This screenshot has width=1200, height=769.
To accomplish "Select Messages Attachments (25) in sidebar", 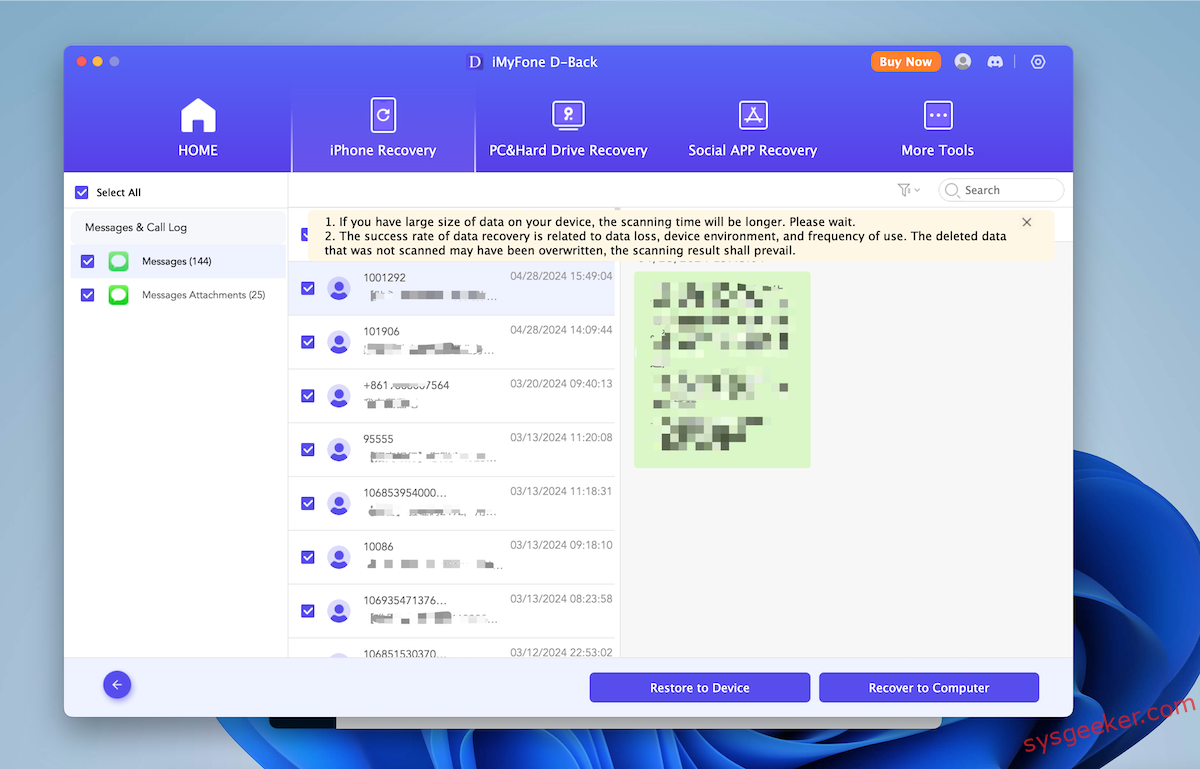I will tap(178, 295).
